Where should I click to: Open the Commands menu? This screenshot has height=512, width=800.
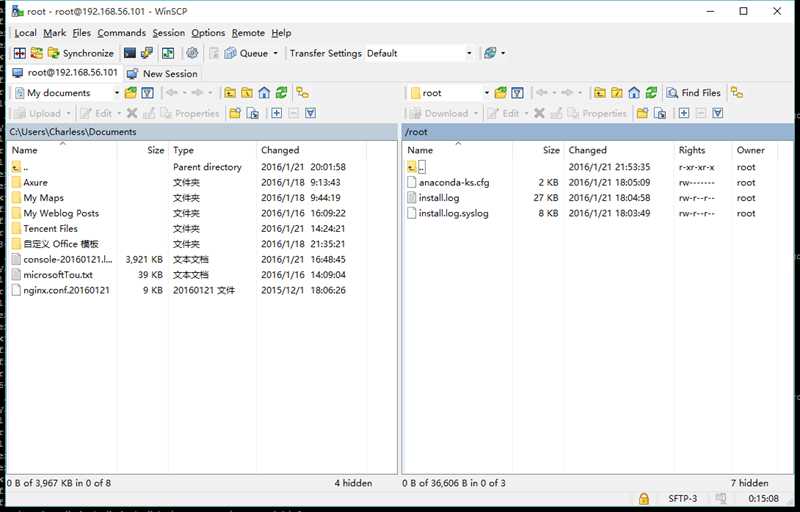tap(121, 33)
